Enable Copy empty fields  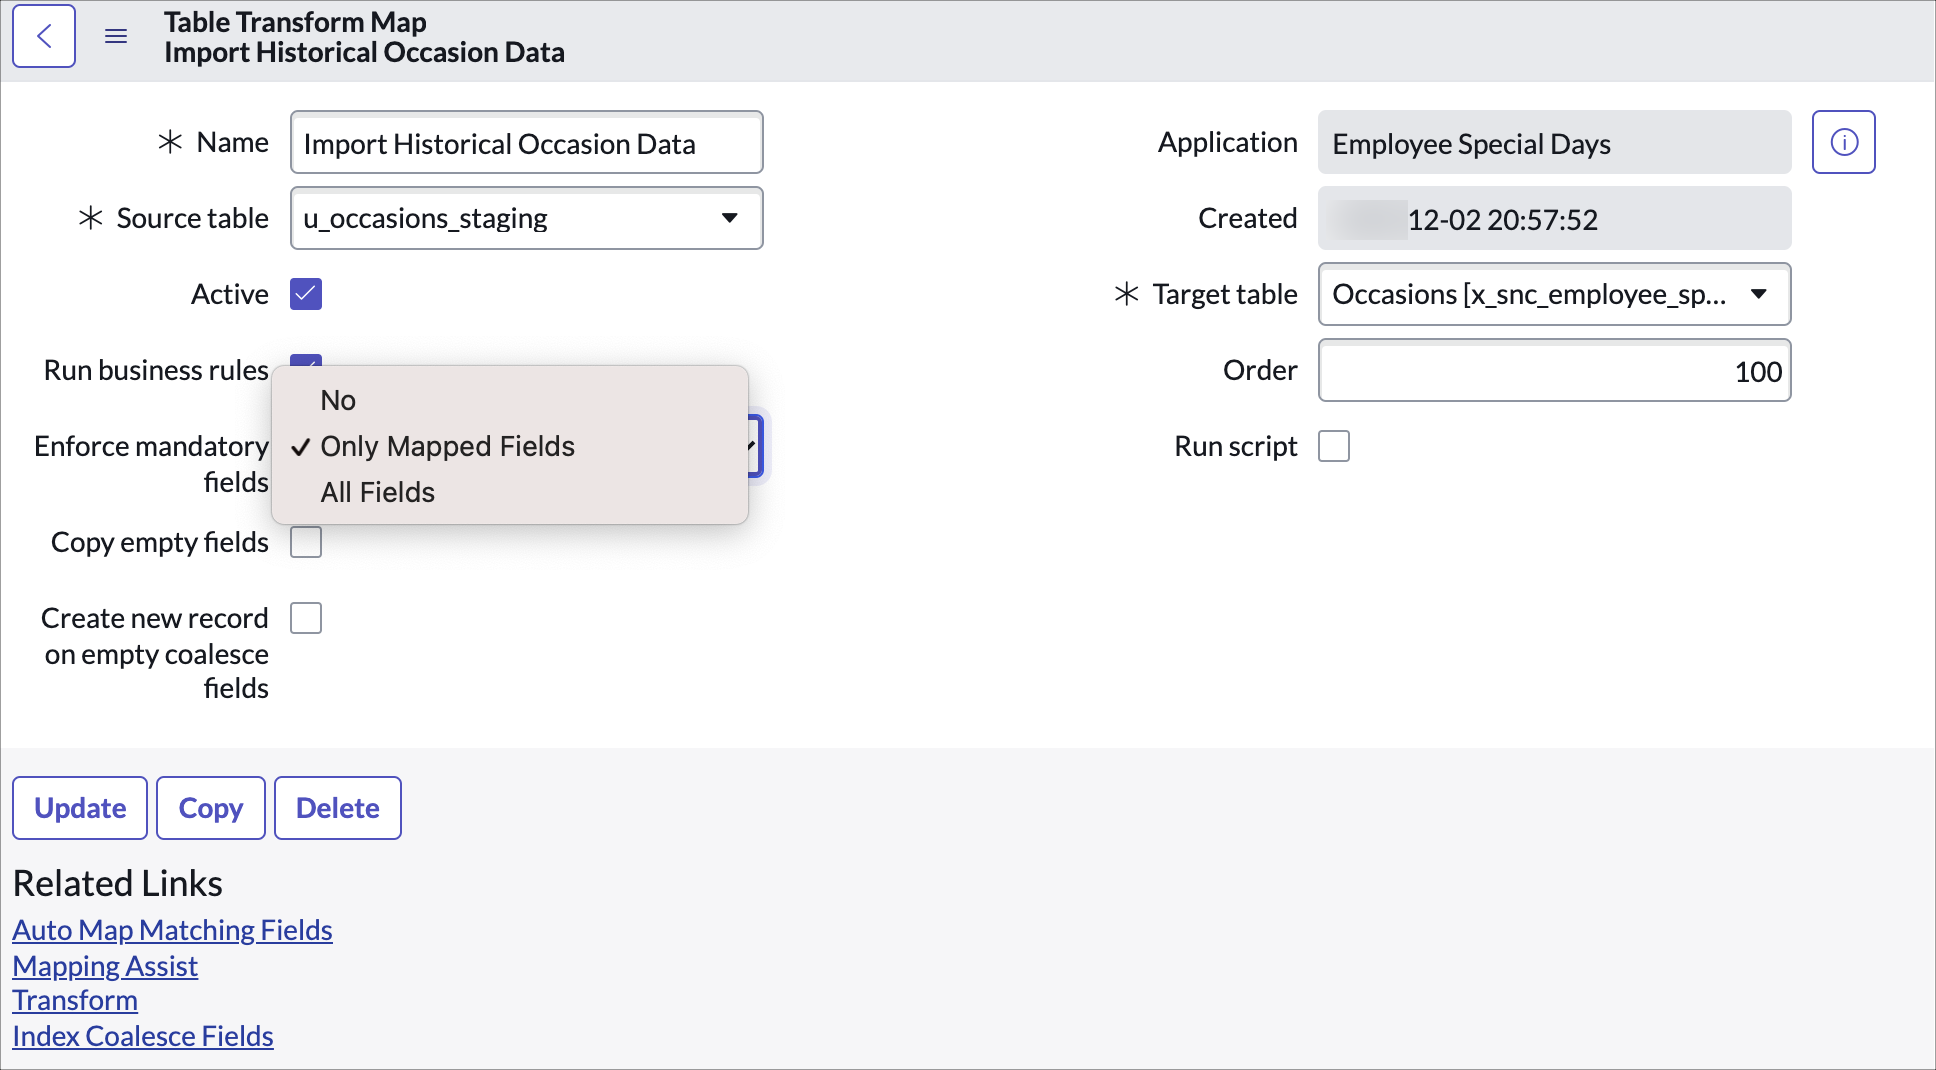[x=306, y=541]
